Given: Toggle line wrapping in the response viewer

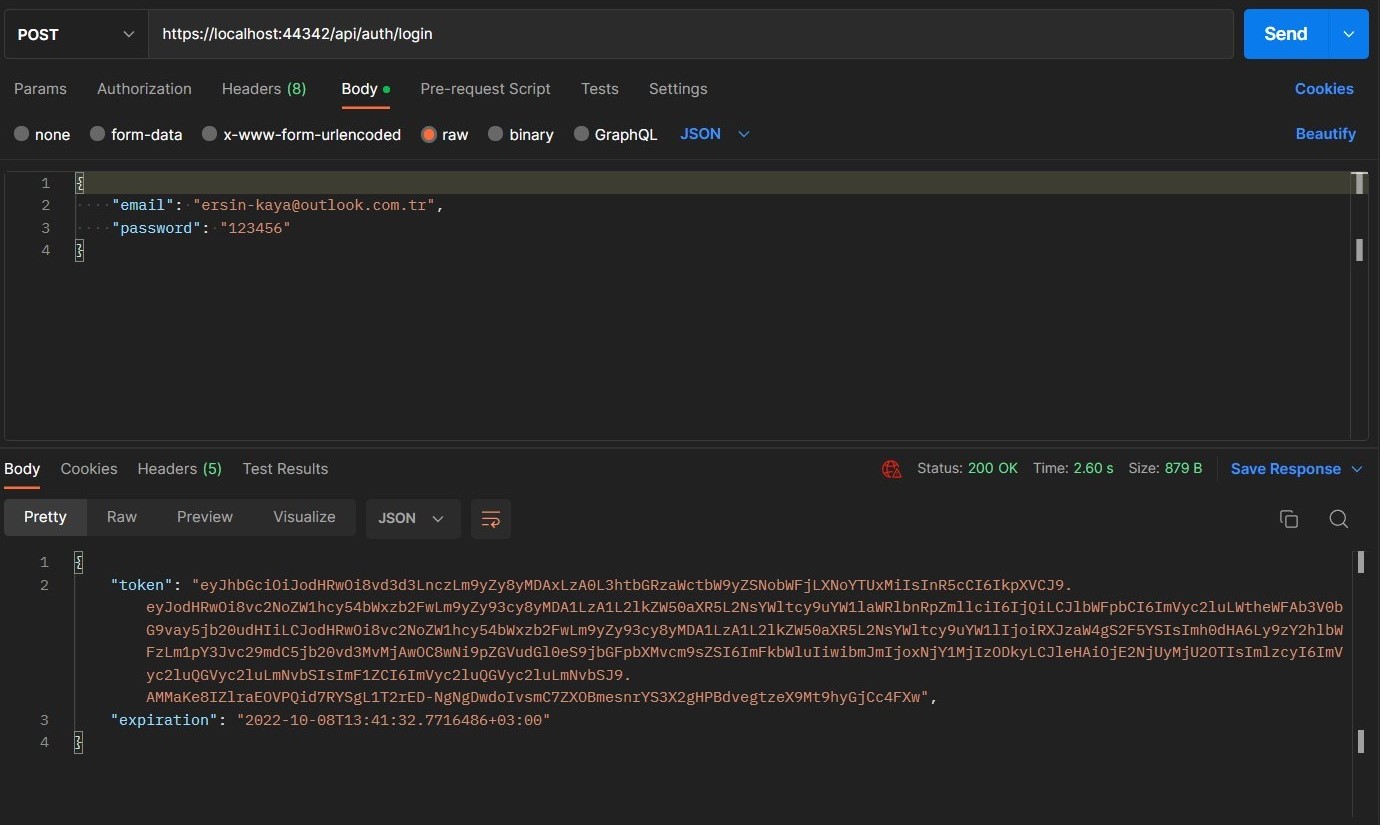Looking at the screenshot, I should (x=490, y=518).
